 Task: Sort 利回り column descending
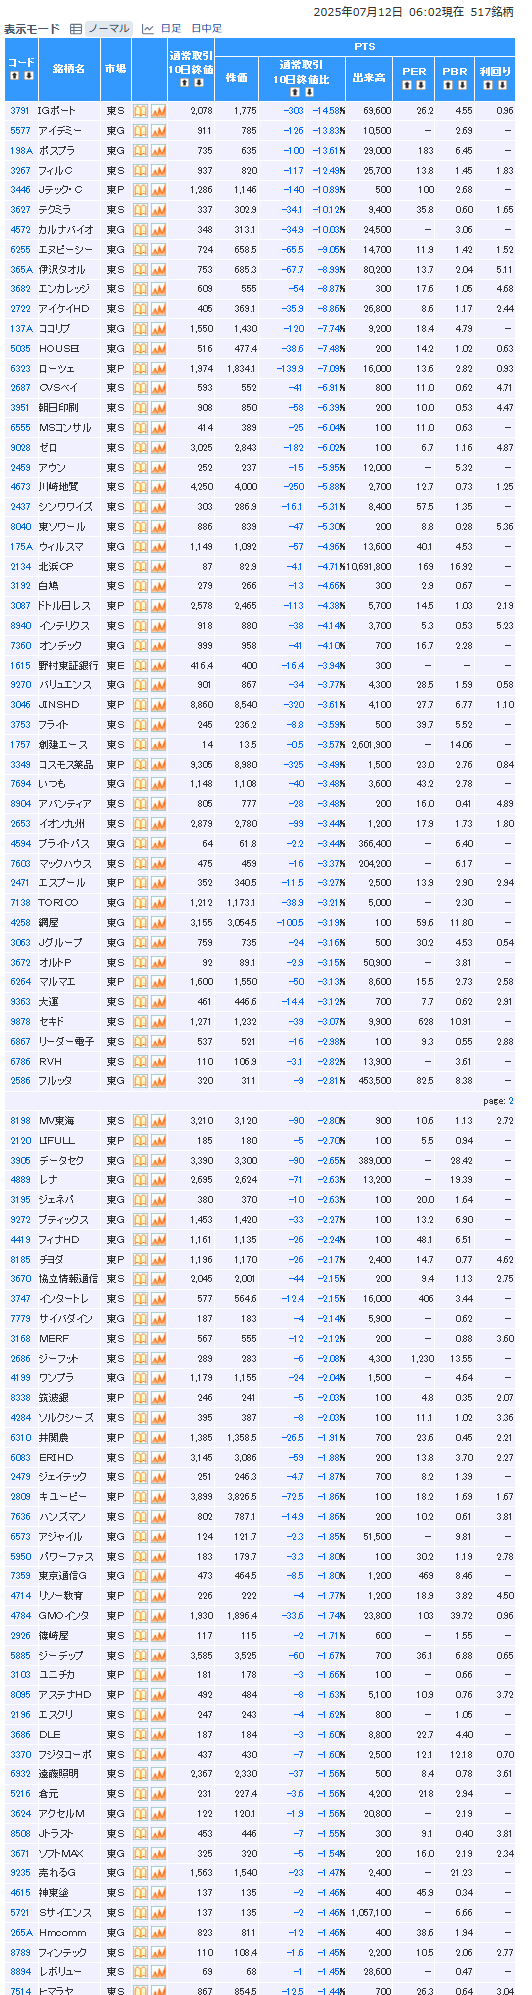(501, 85)
